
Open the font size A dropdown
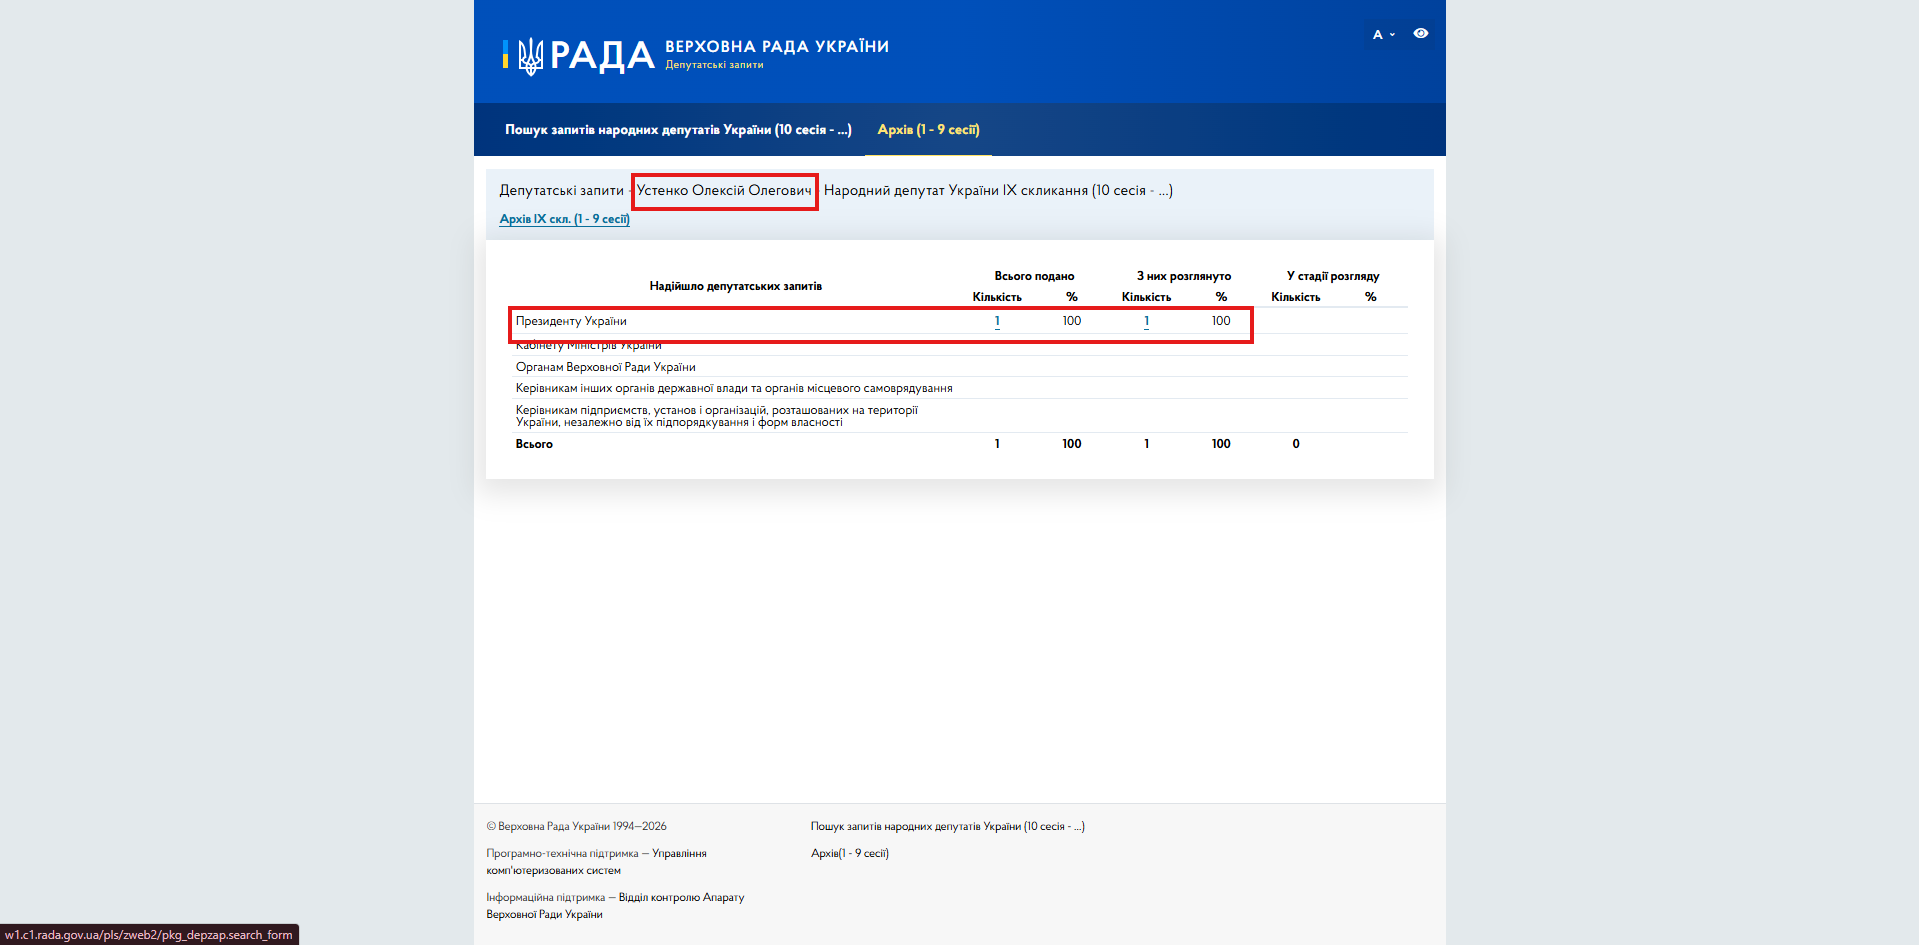tap(1383, 35)
